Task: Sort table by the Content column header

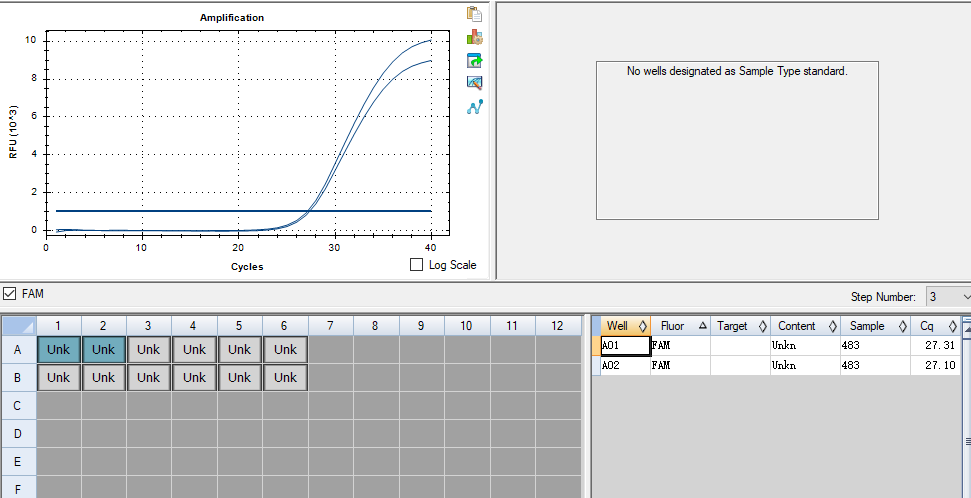Action: 805,326
